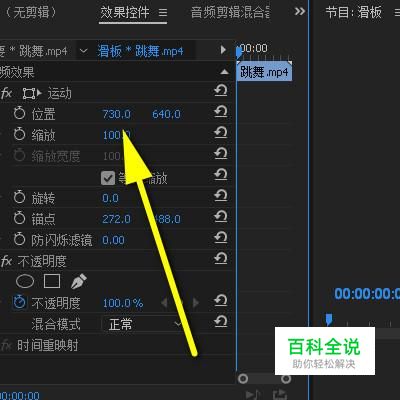
Task: Toggle animation stopwatch for 锚点
Action: point(19,218)
